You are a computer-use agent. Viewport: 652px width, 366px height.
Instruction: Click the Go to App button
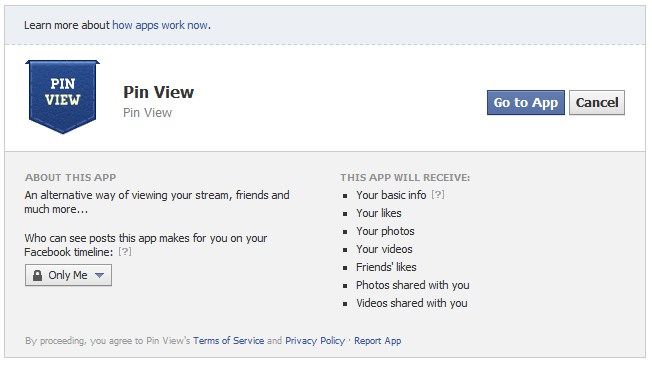(x=526, y=102)
